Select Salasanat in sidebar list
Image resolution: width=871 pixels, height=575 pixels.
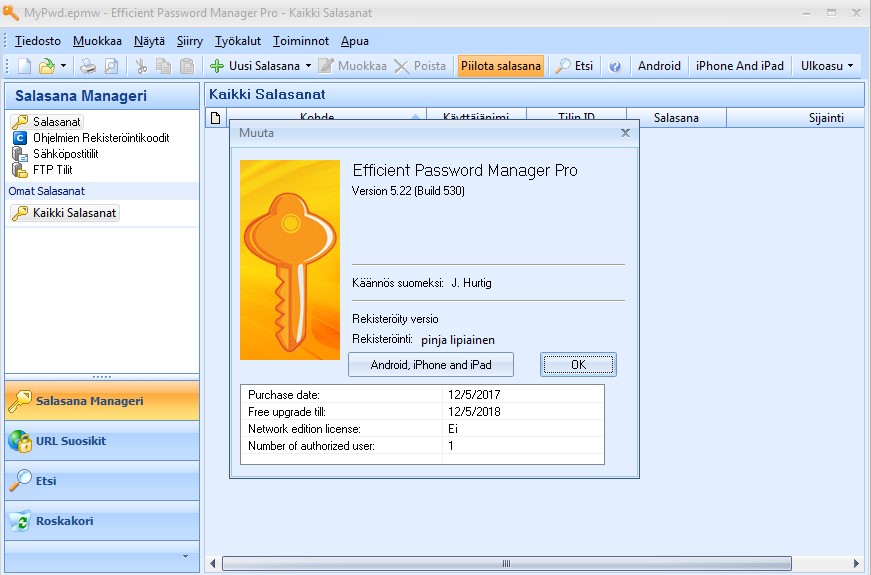47,122
